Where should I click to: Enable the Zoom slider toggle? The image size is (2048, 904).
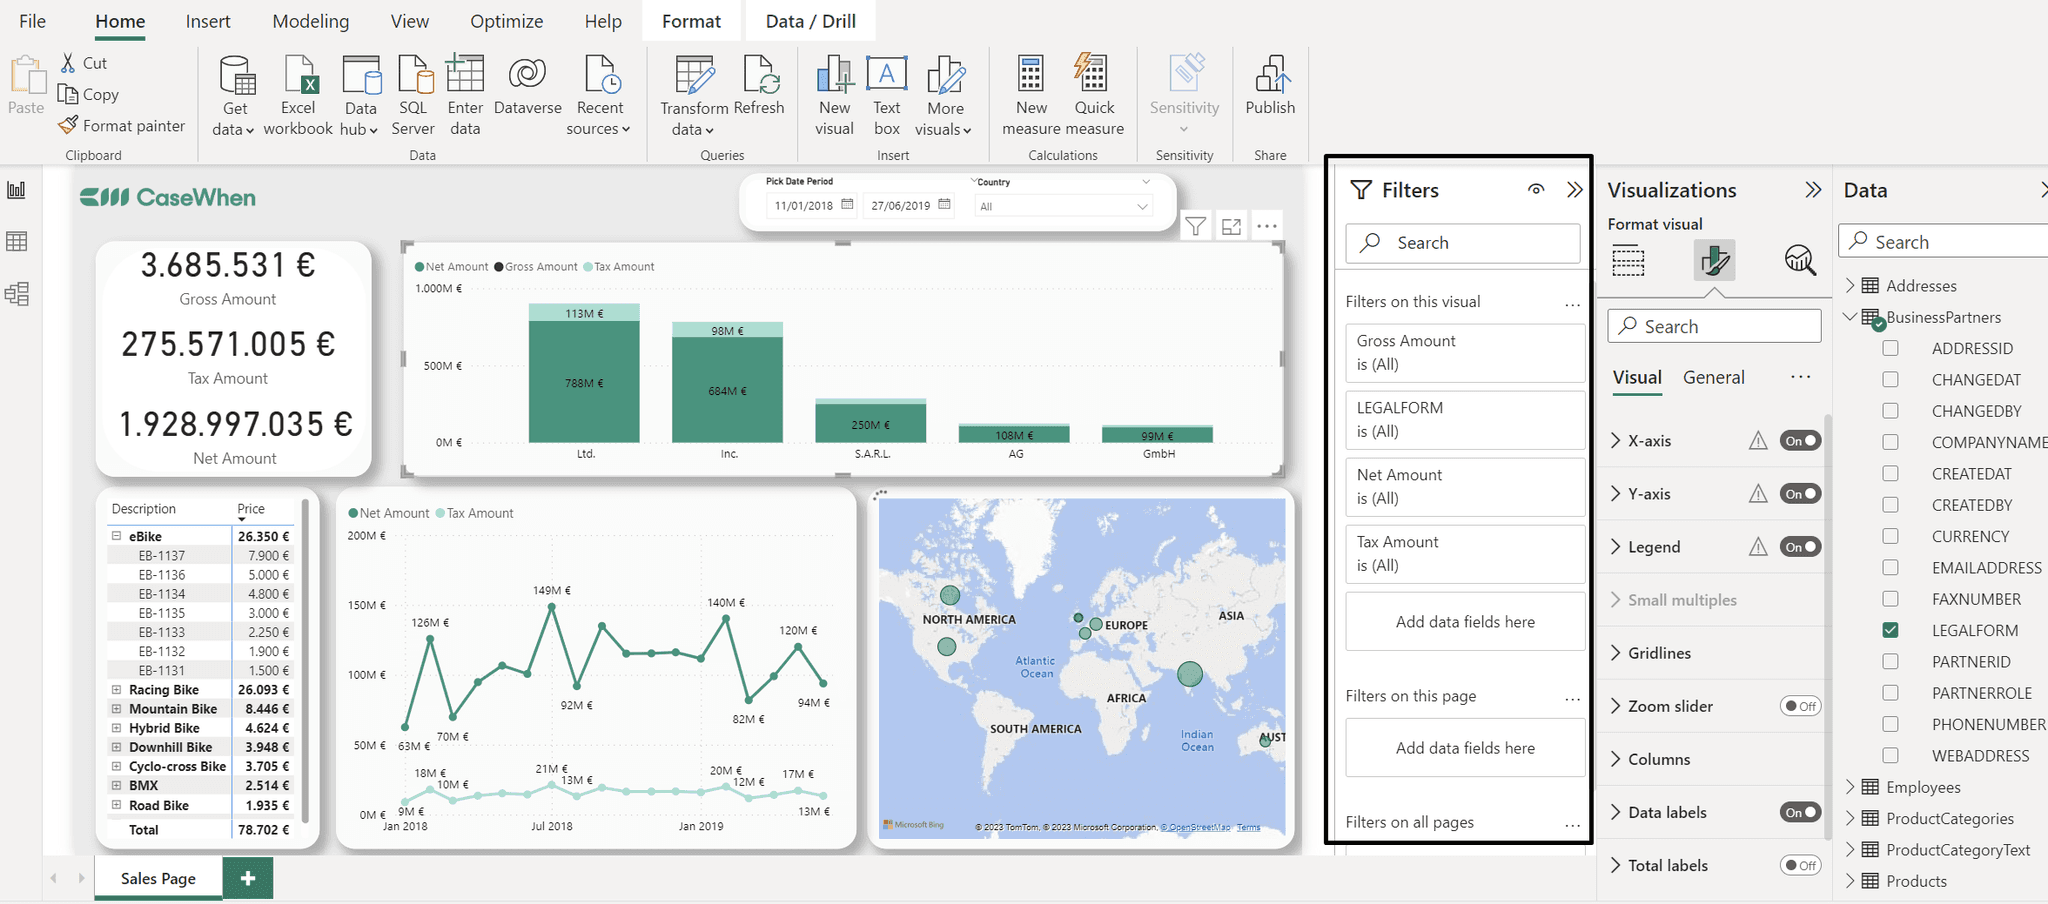coord(1800,706)
